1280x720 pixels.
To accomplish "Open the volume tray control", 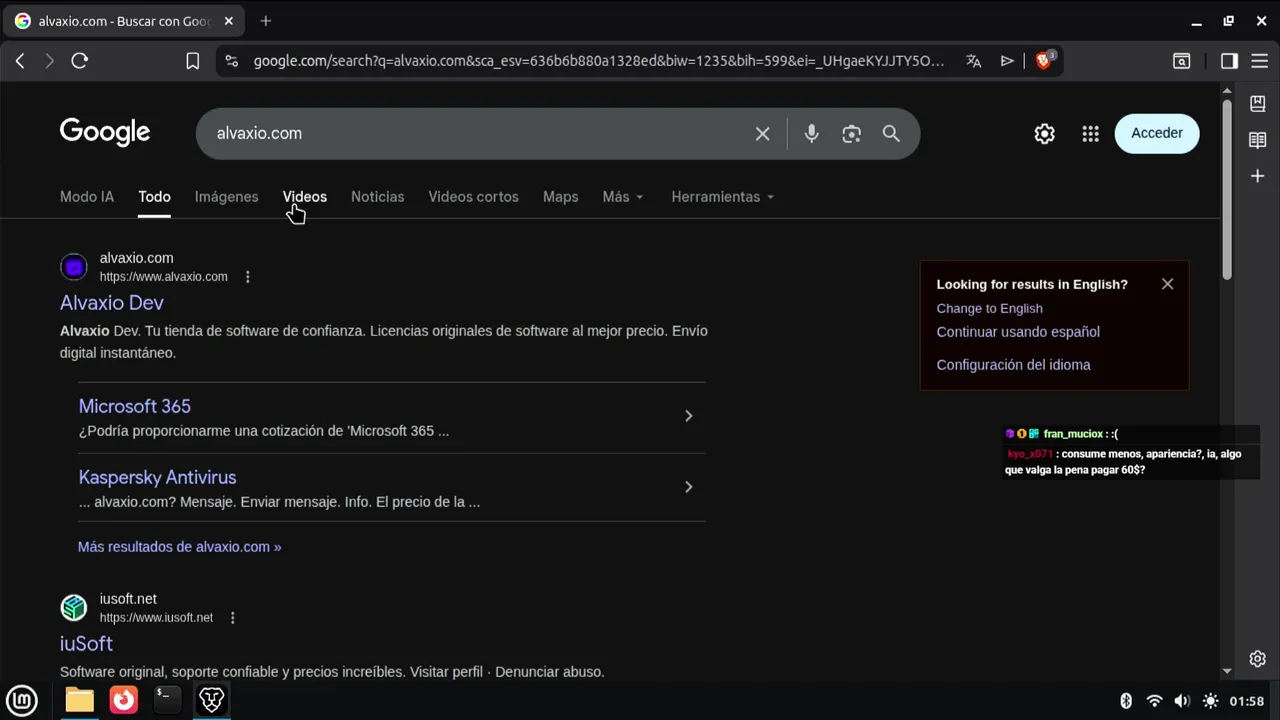I will point(1182,701).
